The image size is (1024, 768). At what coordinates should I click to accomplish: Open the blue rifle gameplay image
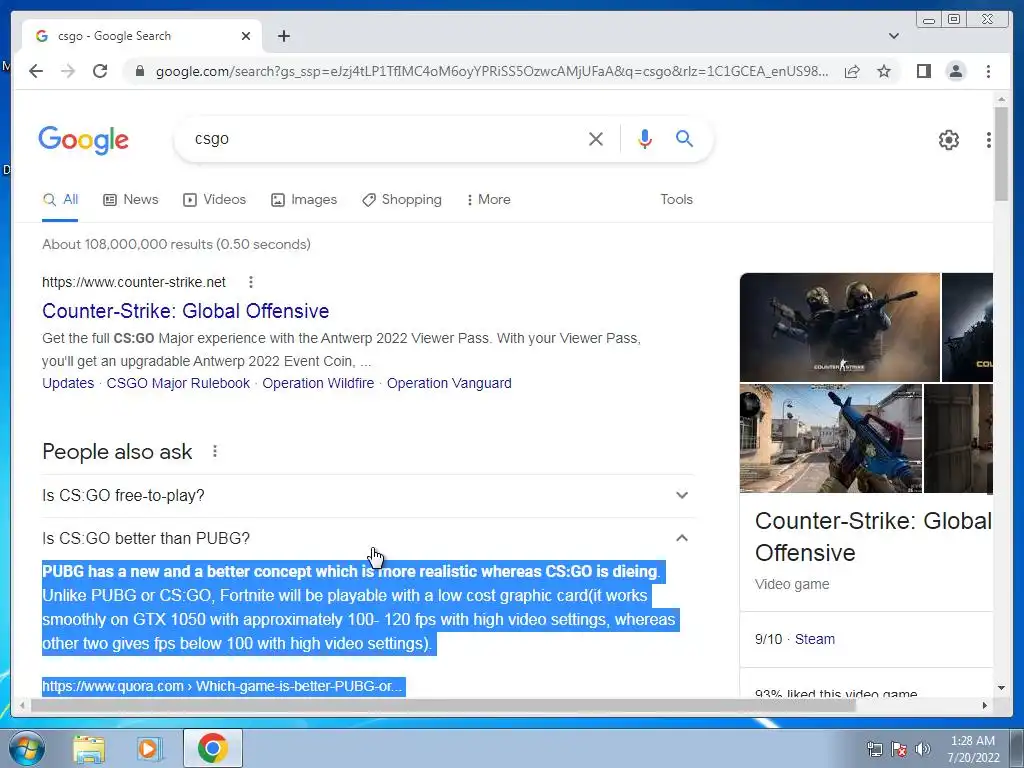(831, 438)
